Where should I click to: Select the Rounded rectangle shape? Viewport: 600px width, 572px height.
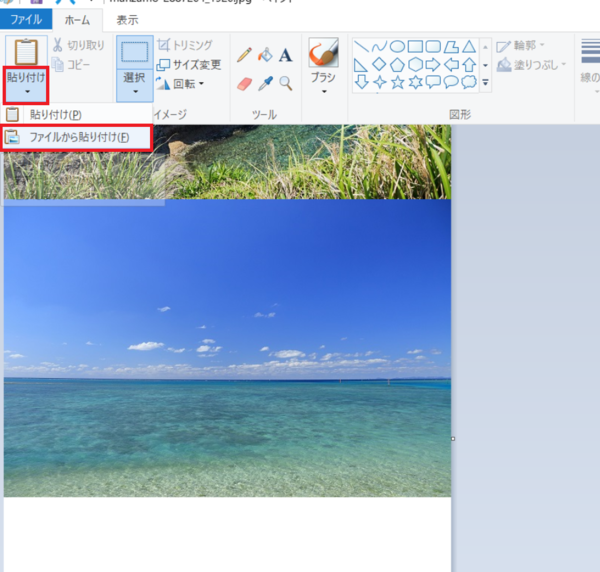click(x=433, y=47)
